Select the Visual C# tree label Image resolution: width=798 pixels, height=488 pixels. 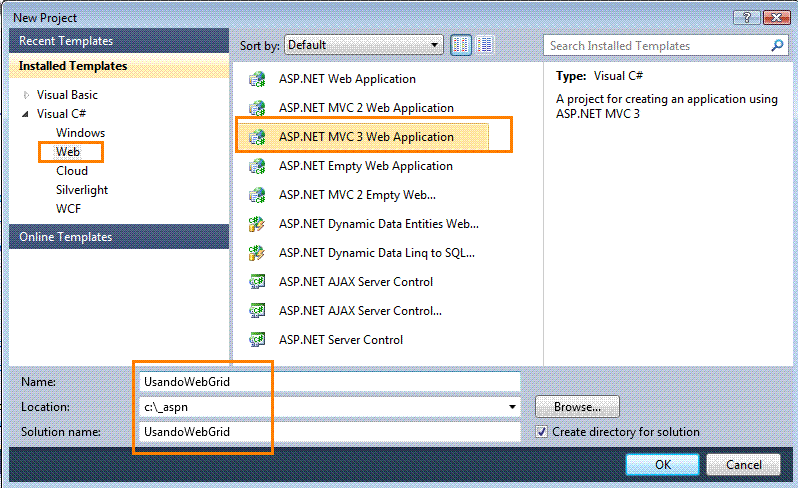pyautogui.click(x=62, y=114)
